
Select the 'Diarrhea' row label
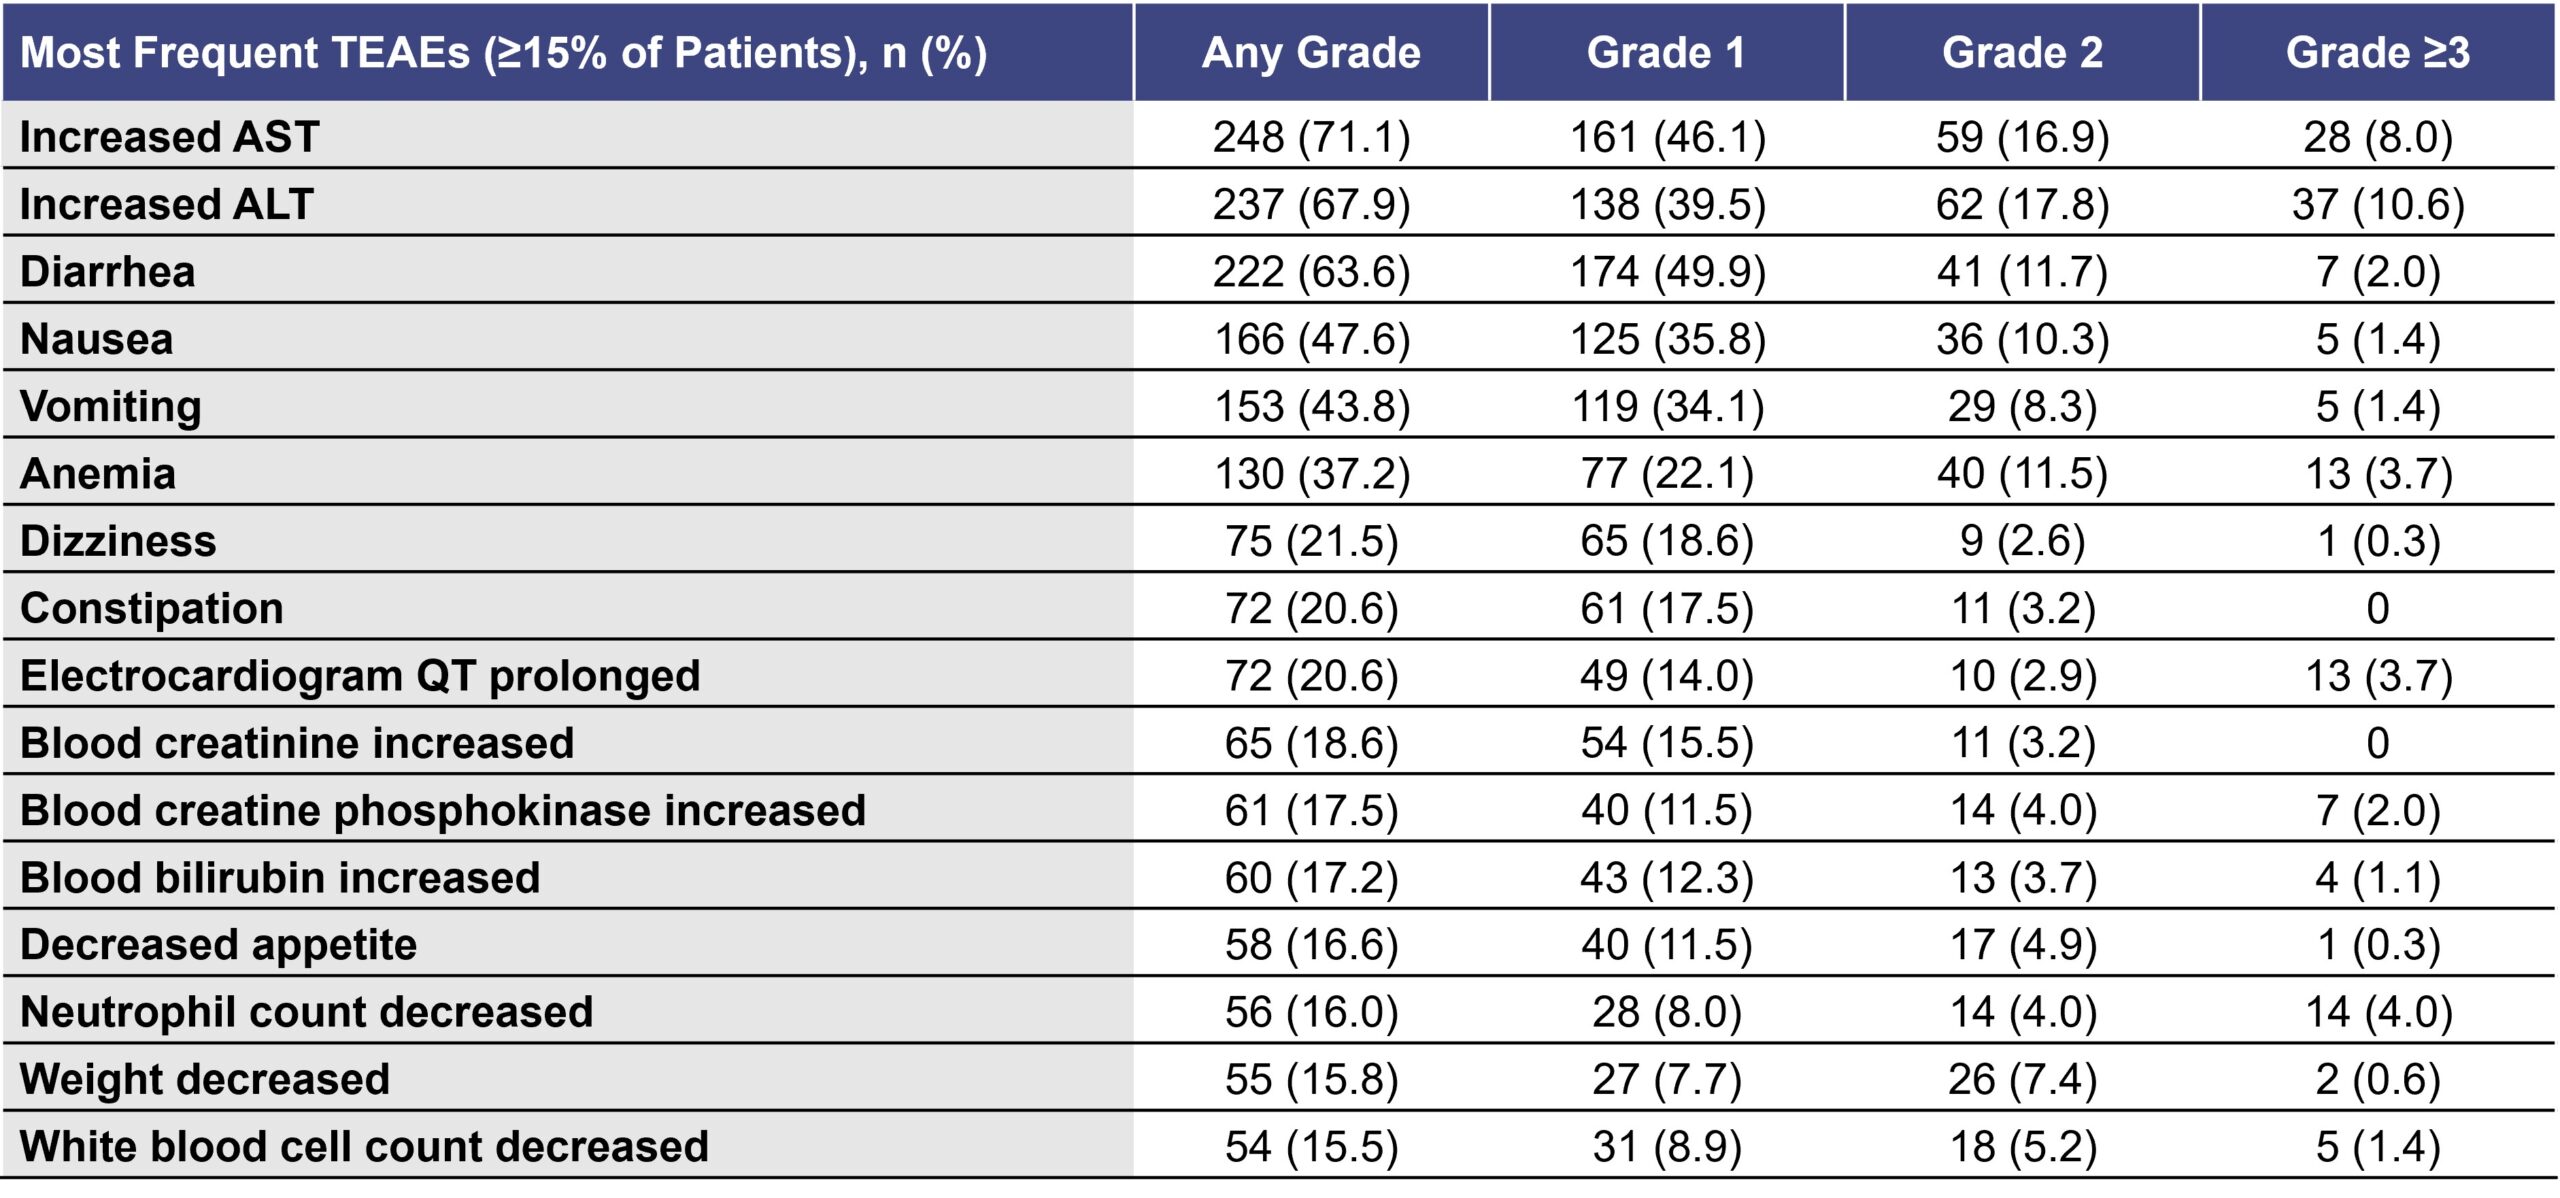click(x=108, y=271)
